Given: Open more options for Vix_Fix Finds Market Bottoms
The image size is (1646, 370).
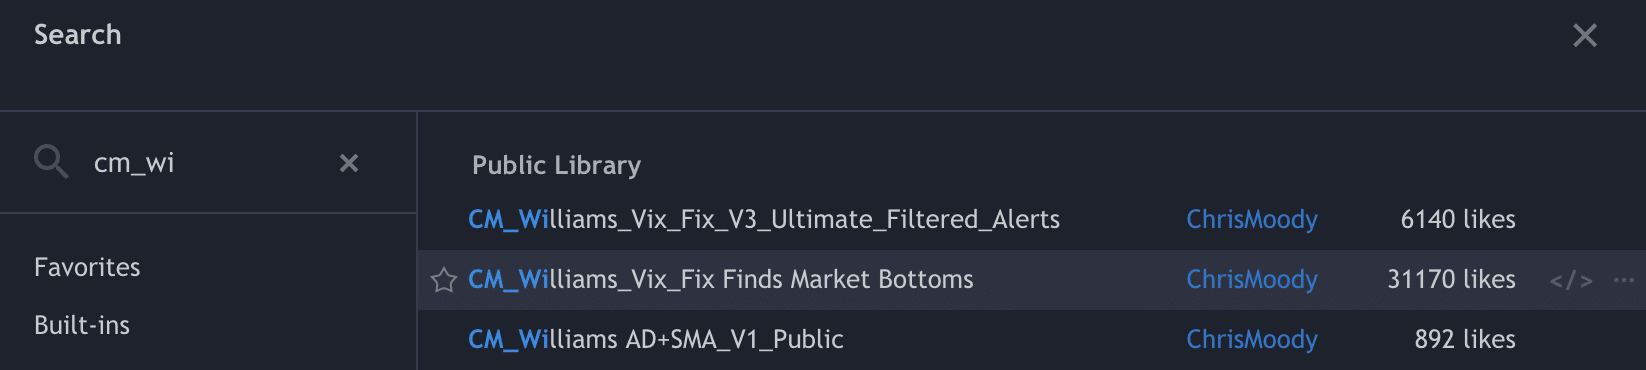Looking at the screenshot, I should [1624, 280].
